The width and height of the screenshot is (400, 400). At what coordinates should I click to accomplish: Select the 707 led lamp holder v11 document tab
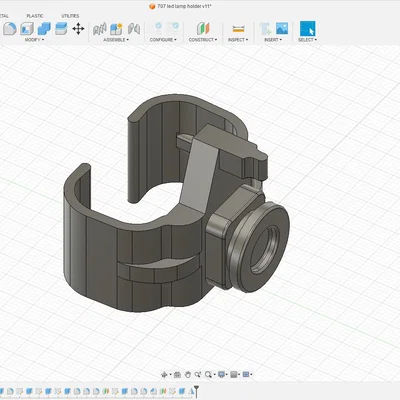tap(181, 6)
